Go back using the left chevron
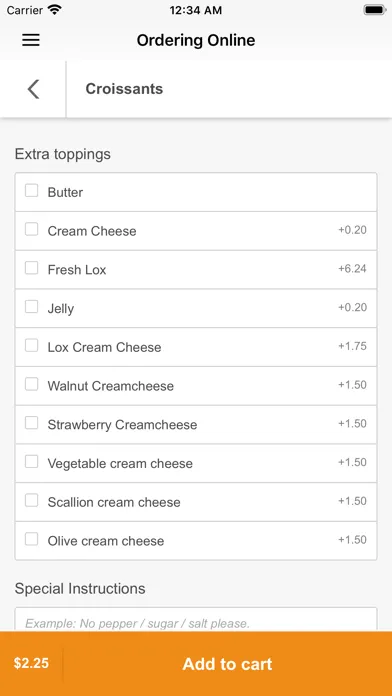 click(x=33, y=89)
